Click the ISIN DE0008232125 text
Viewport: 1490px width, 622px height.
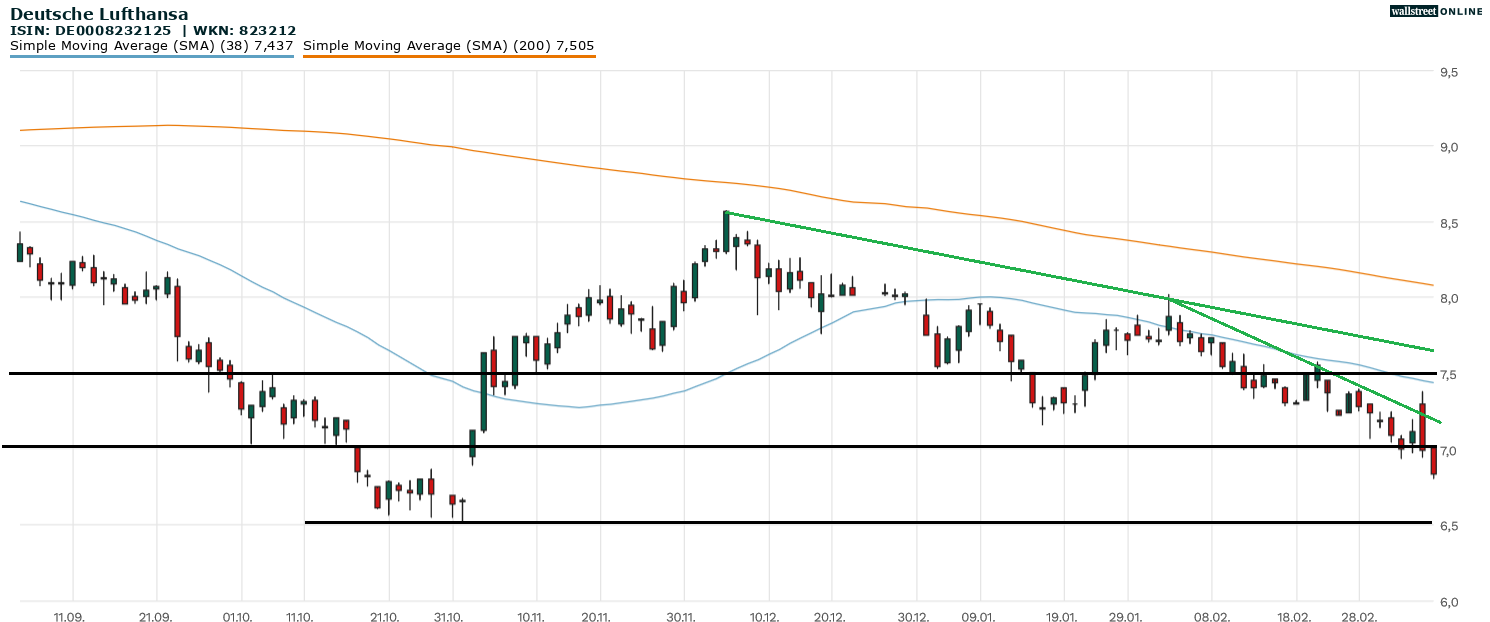coord(91,31)
